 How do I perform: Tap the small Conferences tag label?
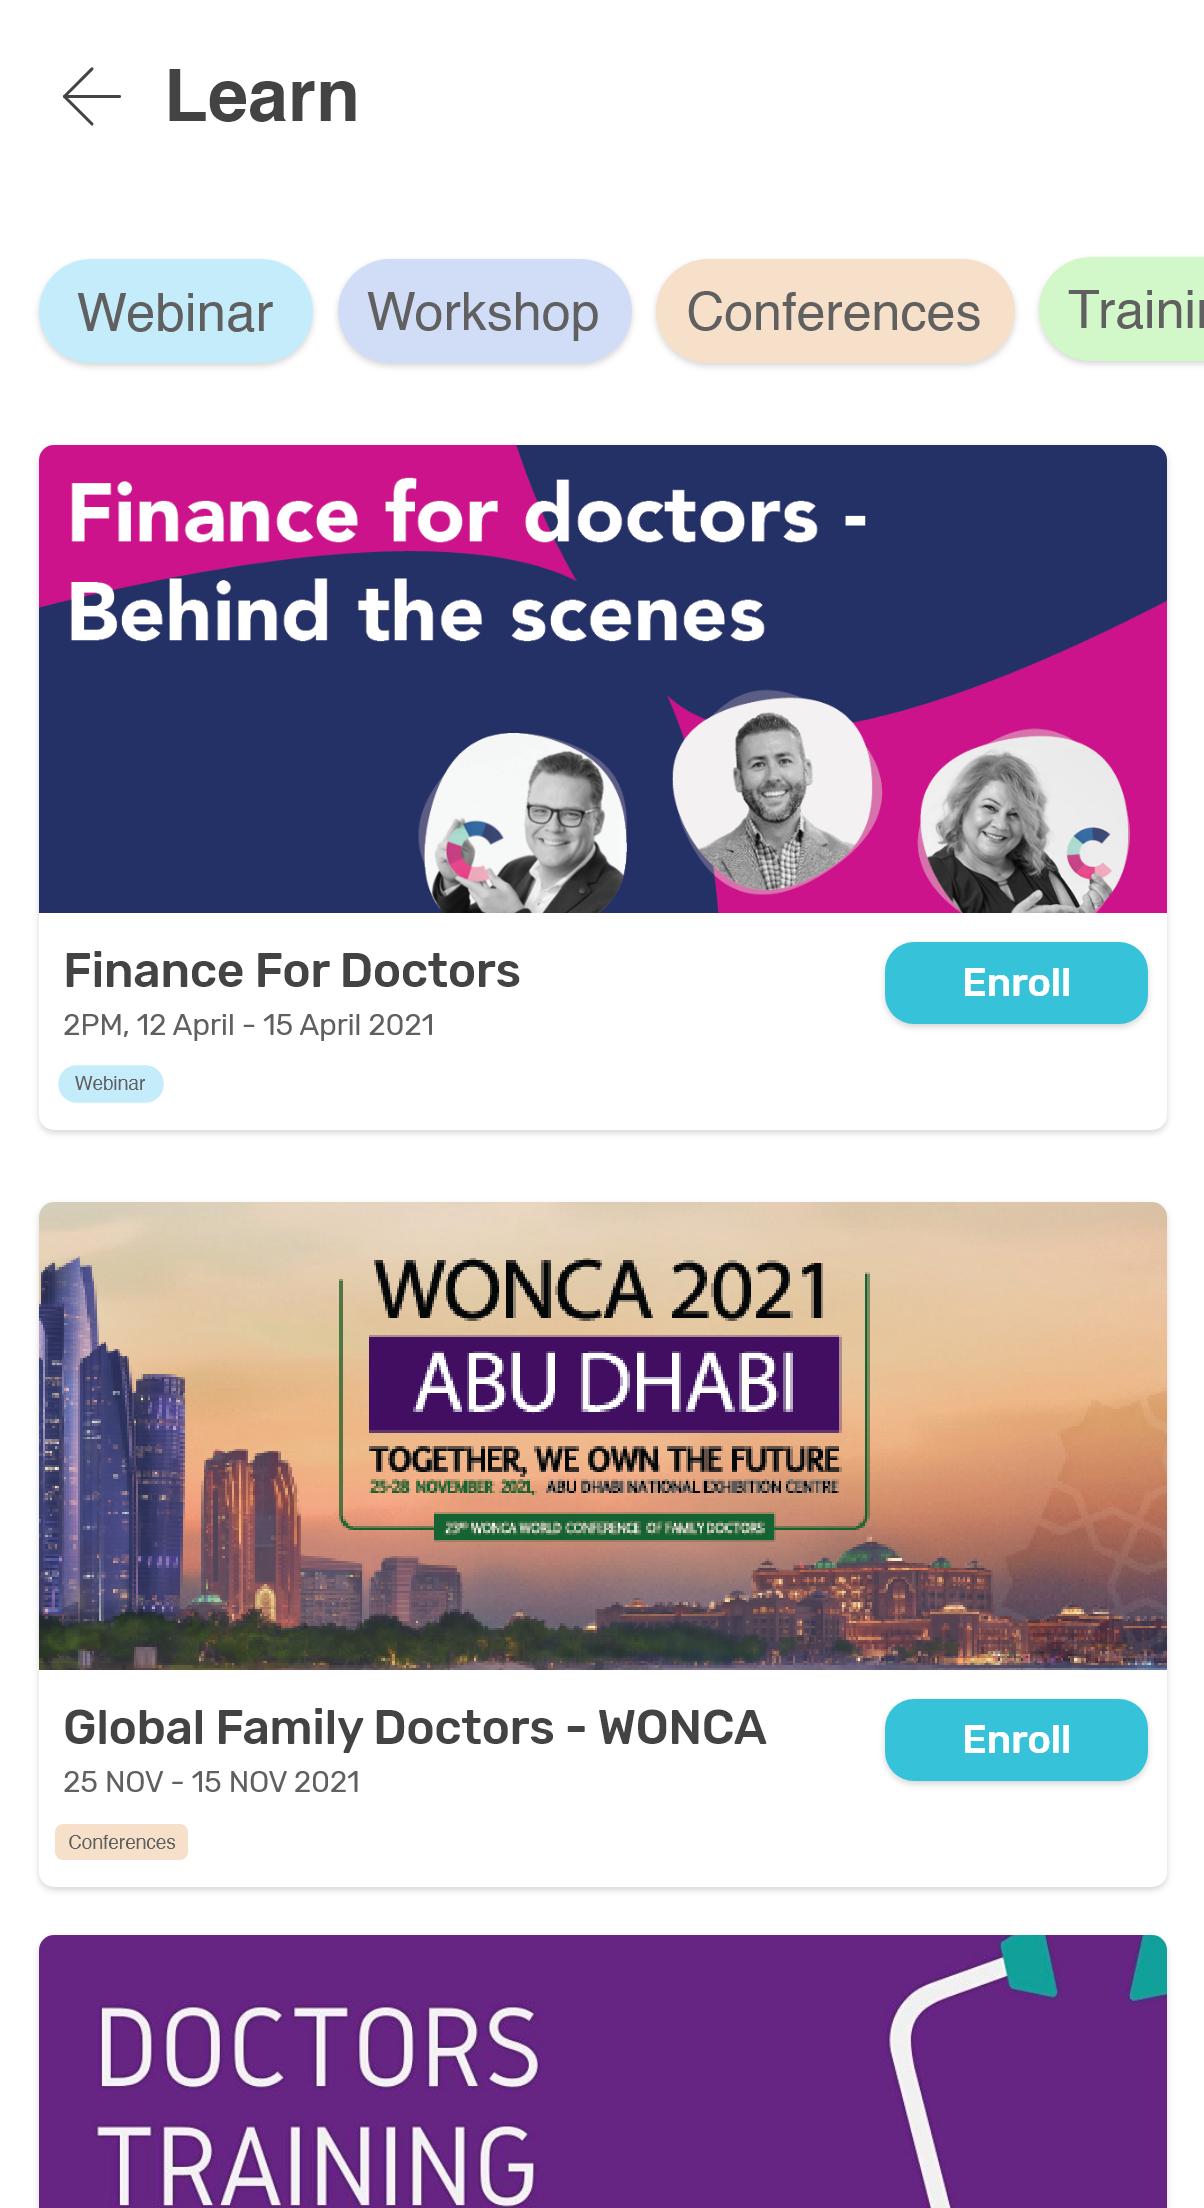[x=122, y=1842]
